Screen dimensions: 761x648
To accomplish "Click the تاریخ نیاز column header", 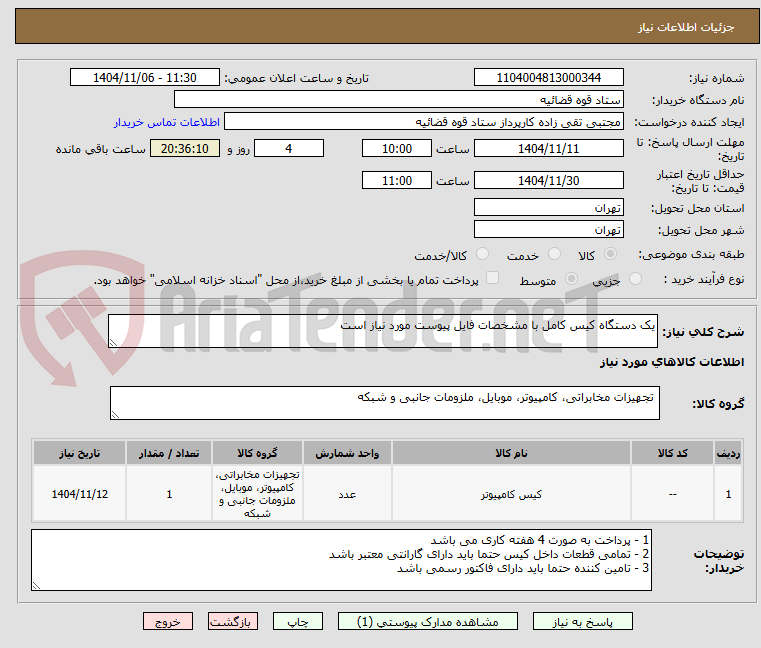I will (80, 453).
